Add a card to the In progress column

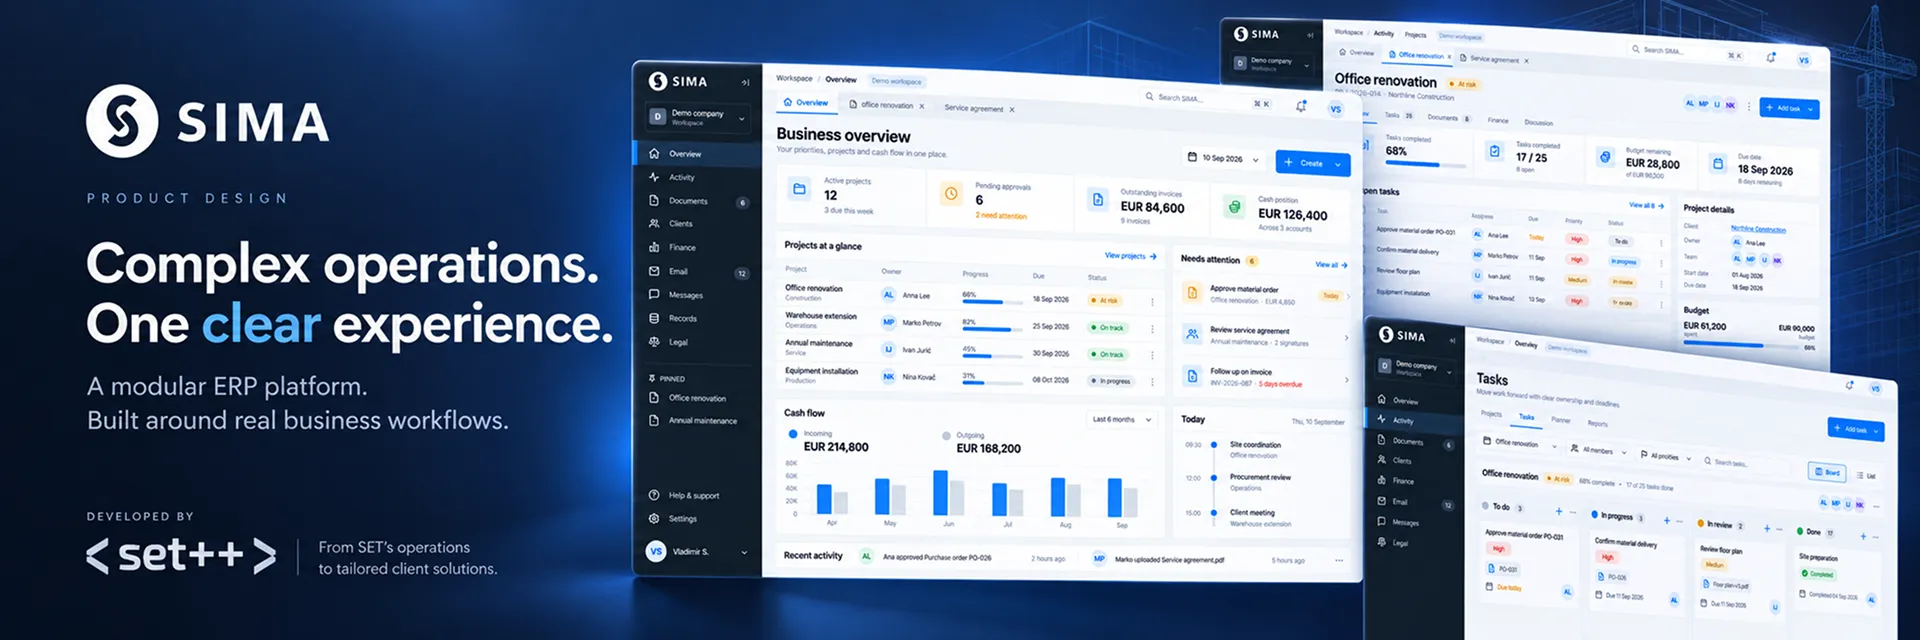[1666, 520]
